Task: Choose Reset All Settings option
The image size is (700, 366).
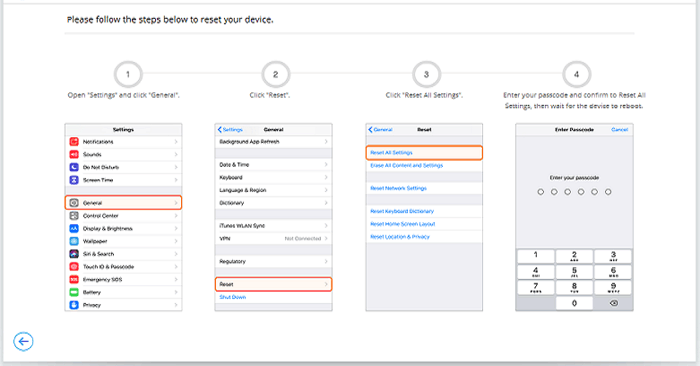Action: pyautogui.click(x=424, y=153)
